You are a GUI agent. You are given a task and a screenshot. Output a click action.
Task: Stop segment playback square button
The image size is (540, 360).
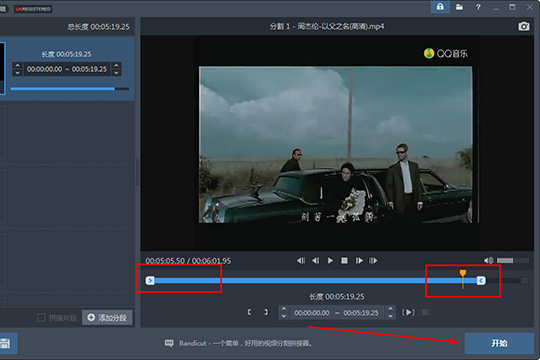[425, 313]
